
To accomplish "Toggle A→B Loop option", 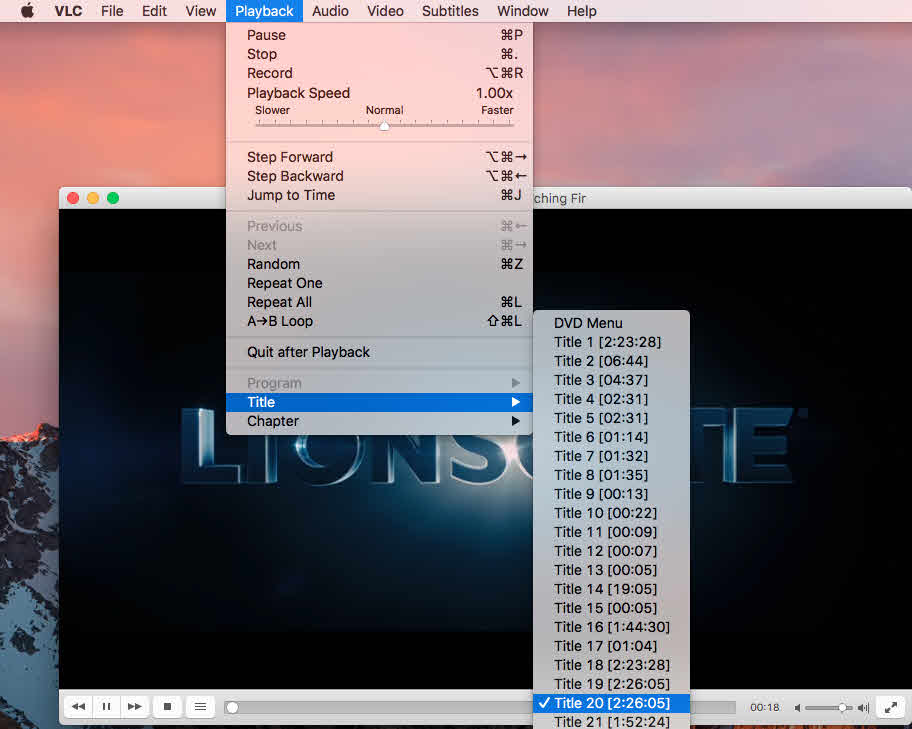I will point(379,321).
